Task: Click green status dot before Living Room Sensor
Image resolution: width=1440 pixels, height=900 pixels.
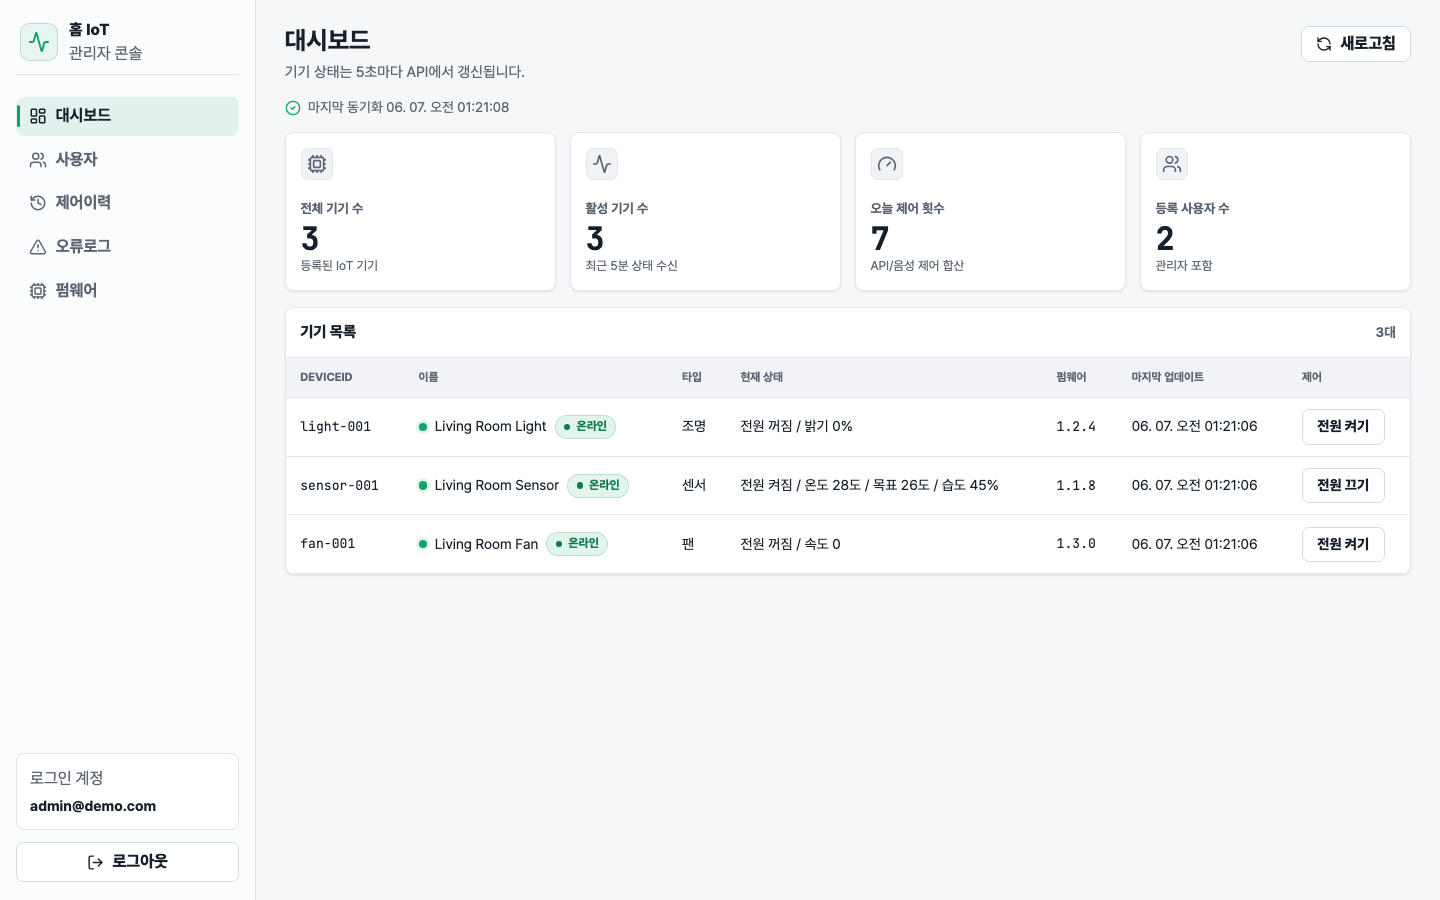Action: (x=423, y=486)
